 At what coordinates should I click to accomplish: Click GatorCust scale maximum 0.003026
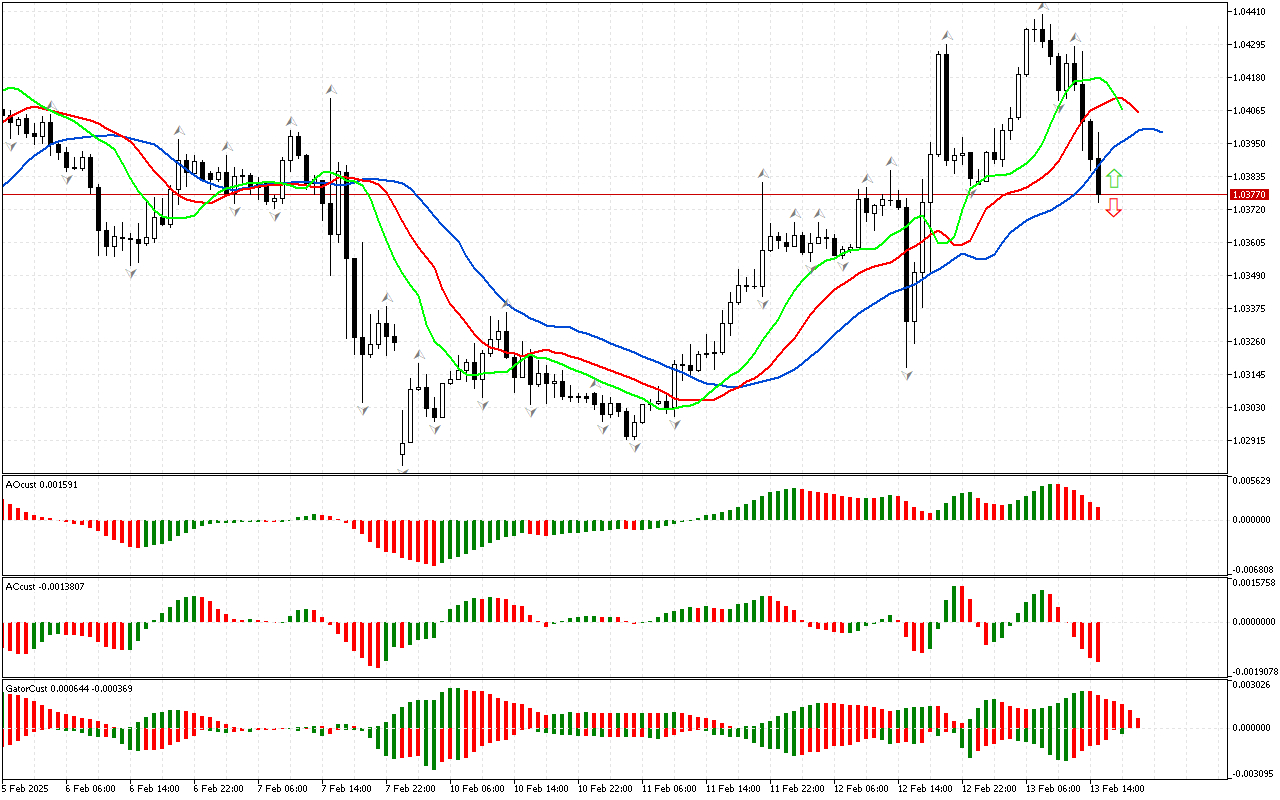(1252, 685)
